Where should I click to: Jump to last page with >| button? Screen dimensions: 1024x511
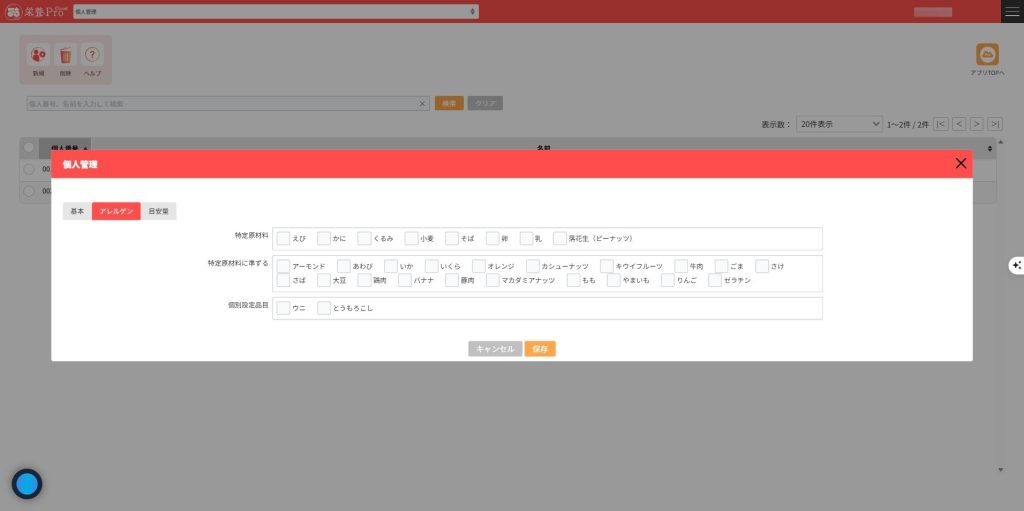[x=994, y=124]
